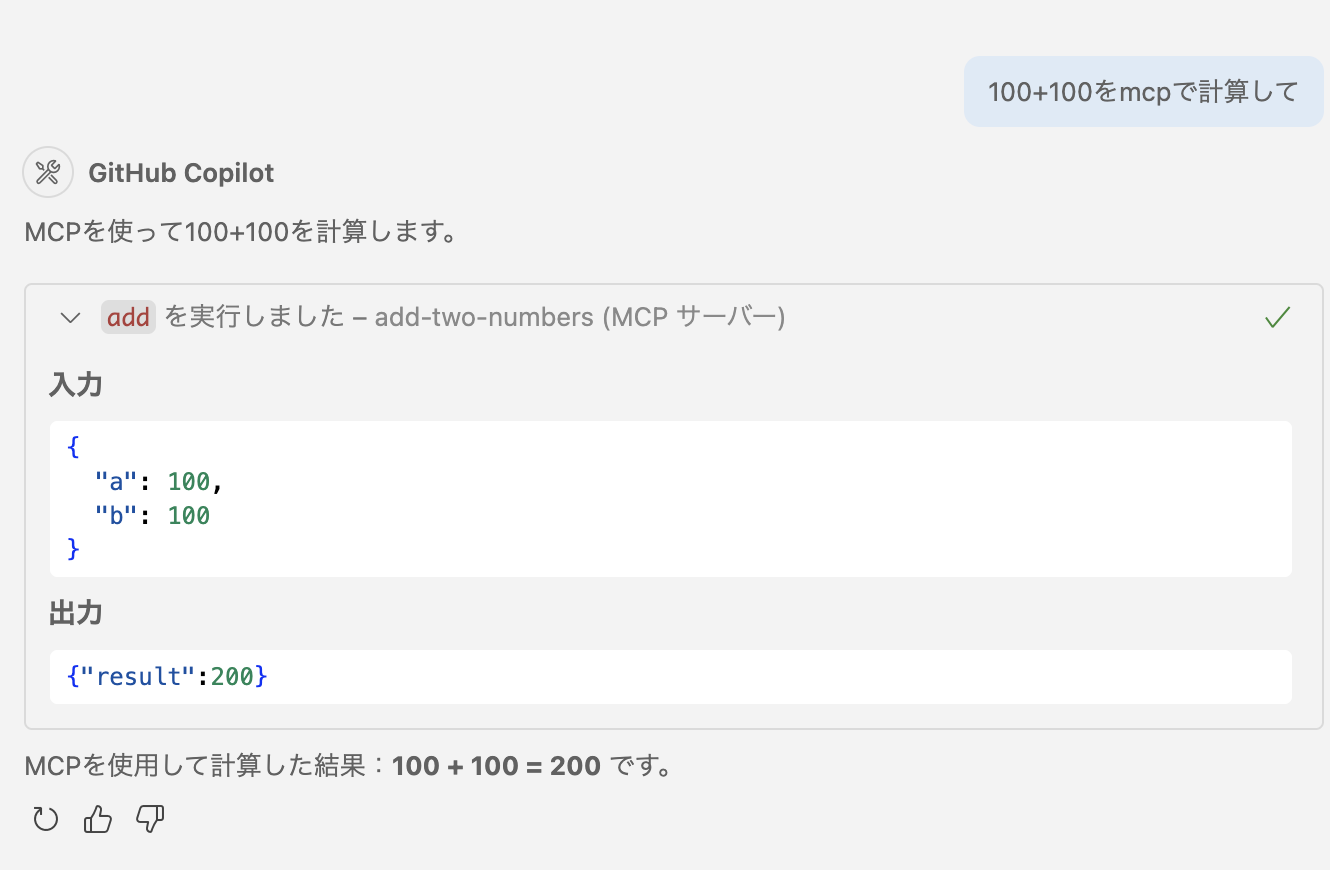Click the 200 value in output
Image resolution: width=1330 pixels, height=870 pixels.
(x=232, y=677)
